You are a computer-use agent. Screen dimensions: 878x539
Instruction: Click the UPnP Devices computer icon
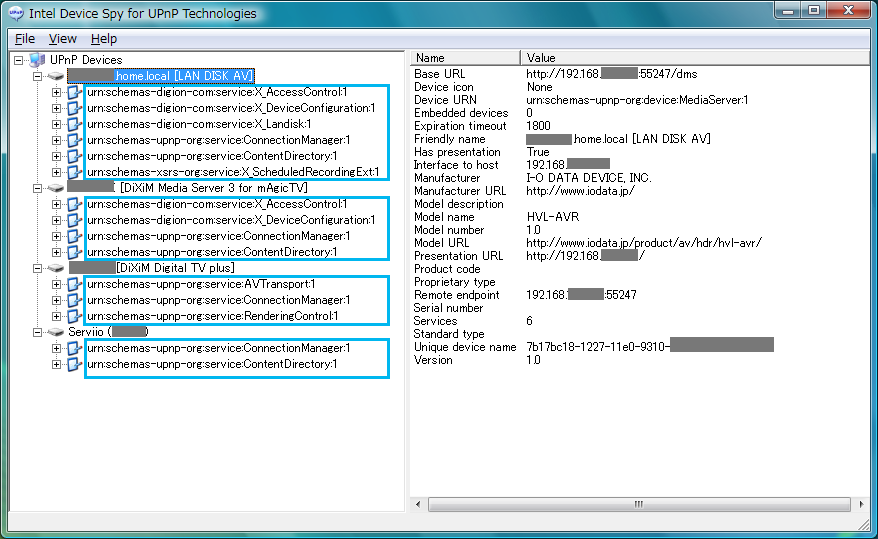[37, 59]
